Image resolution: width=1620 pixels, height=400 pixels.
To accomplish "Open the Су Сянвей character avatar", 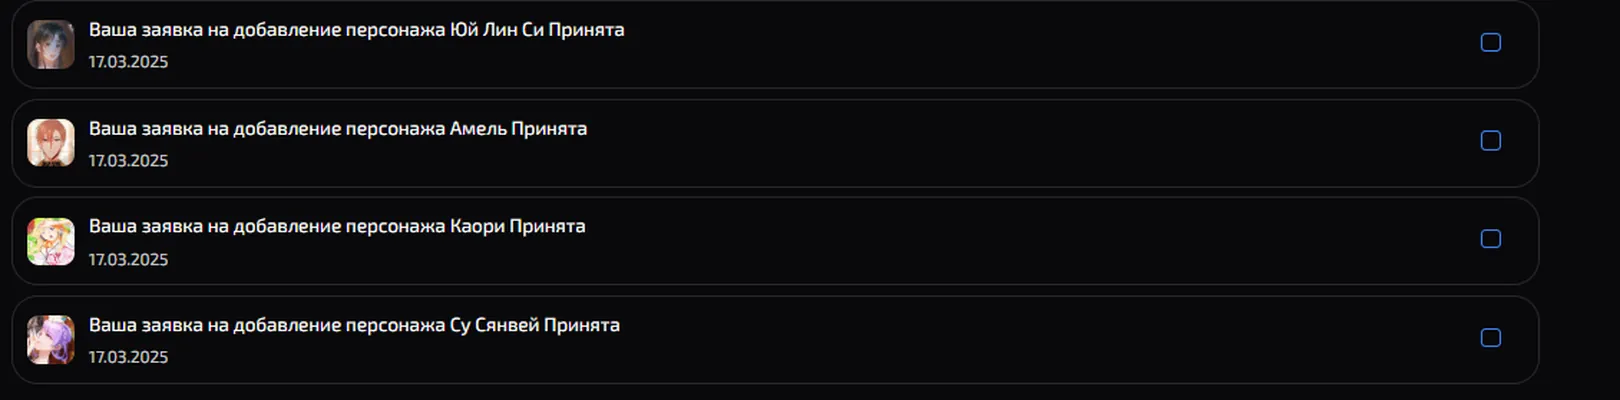I will tap(51, 340).
